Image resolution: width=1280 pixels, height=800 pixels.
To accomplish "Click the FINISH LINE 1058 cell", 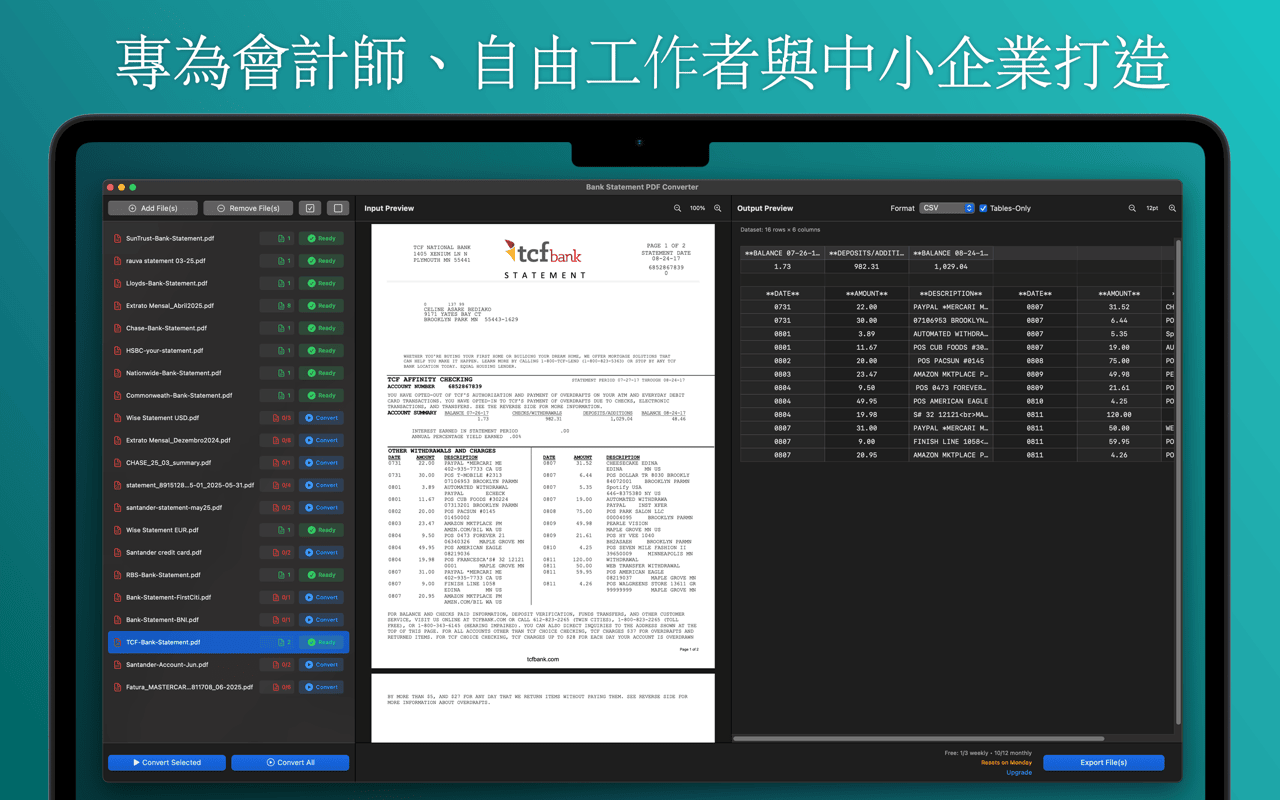I will 950,441.
